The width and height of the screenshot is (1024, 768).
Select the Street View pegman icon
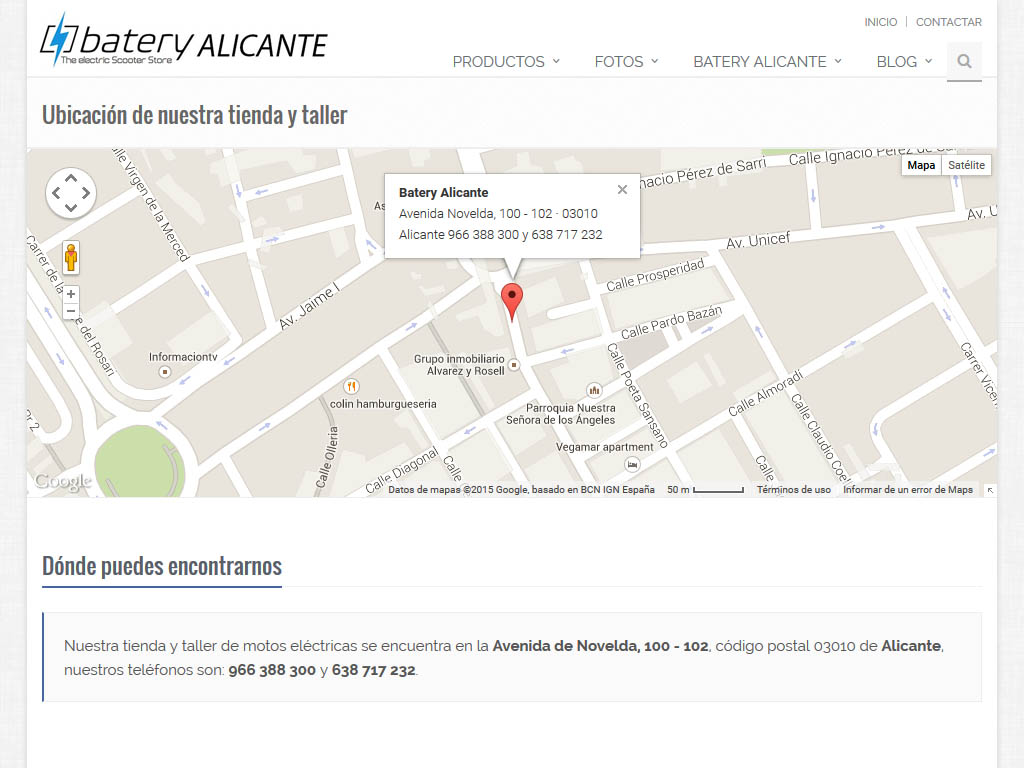71,257
